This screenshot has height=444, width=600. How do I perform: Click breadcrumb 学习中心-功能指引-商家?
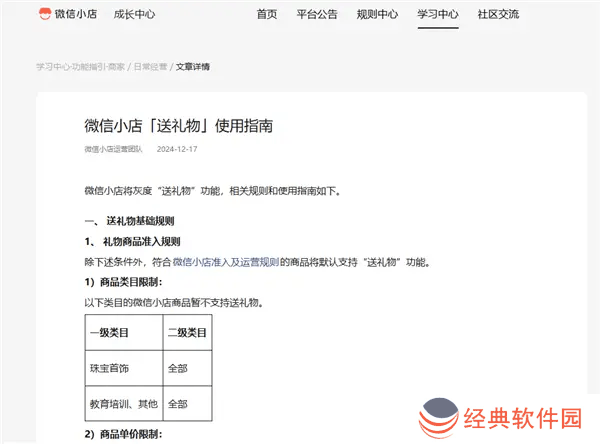click(80, 67)
